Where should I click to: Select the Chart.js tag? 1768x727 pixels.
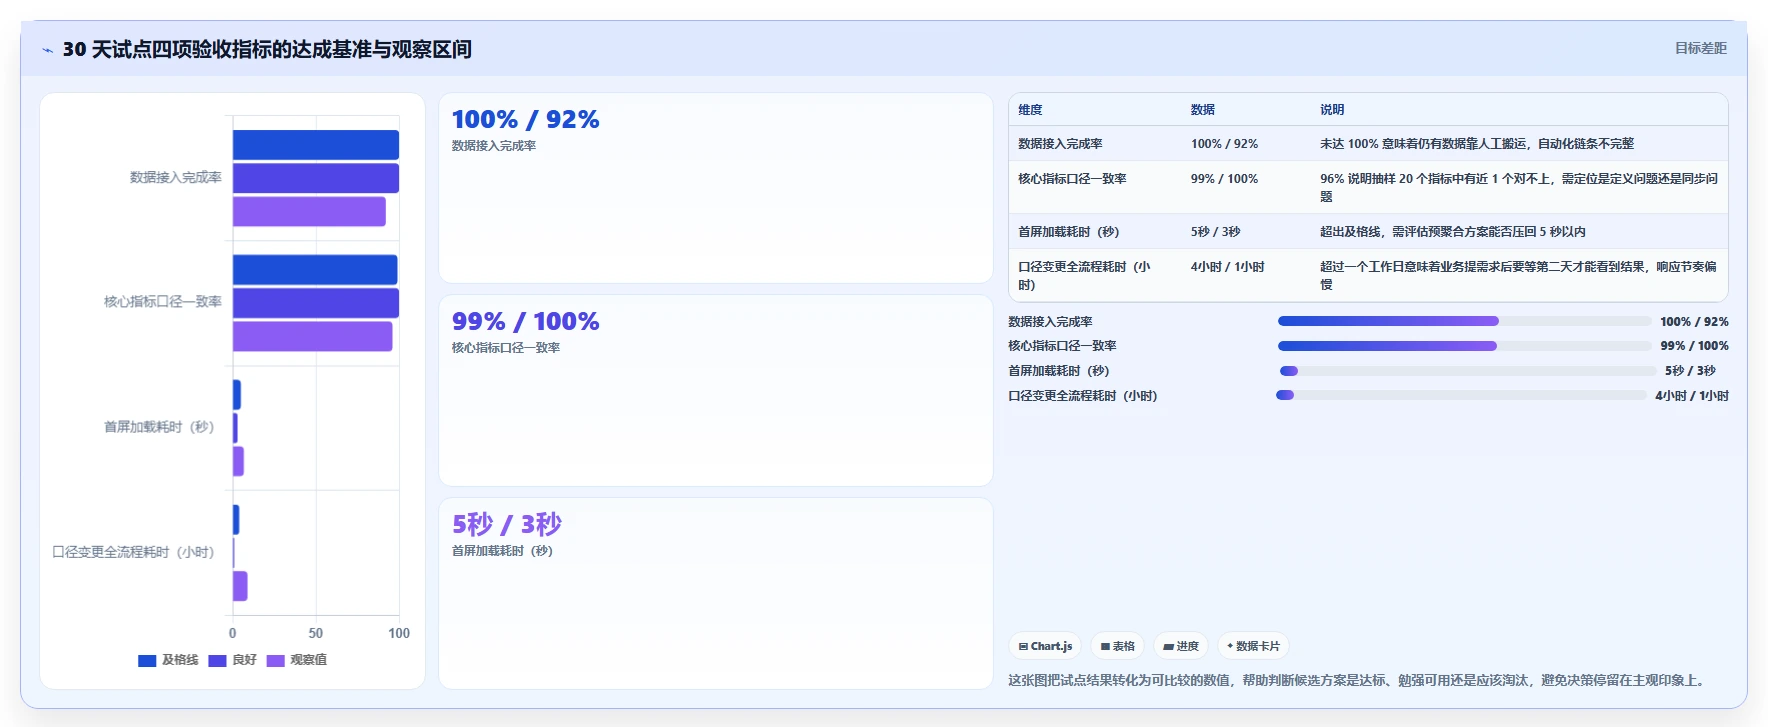pos(1045,646)
